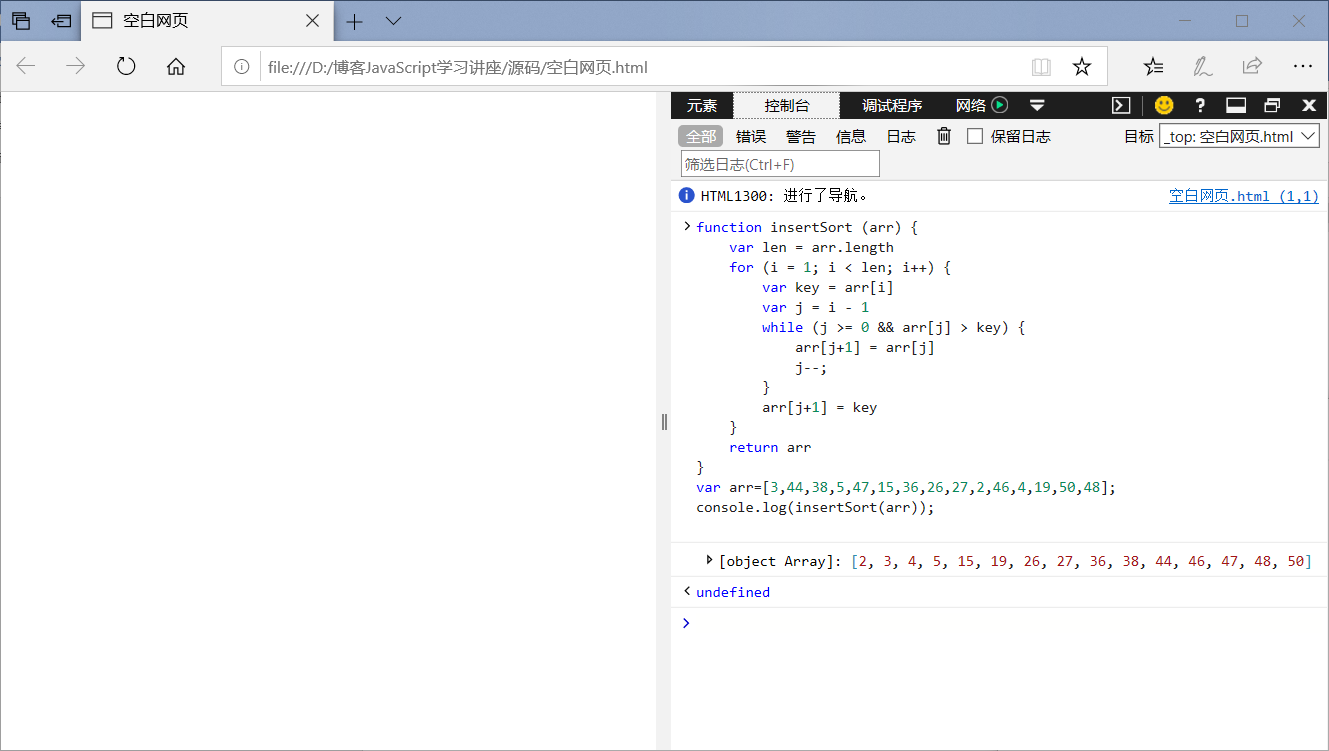Open DevTools help question mark
The image size is (1329, 751).
(x=1200, y=105)
